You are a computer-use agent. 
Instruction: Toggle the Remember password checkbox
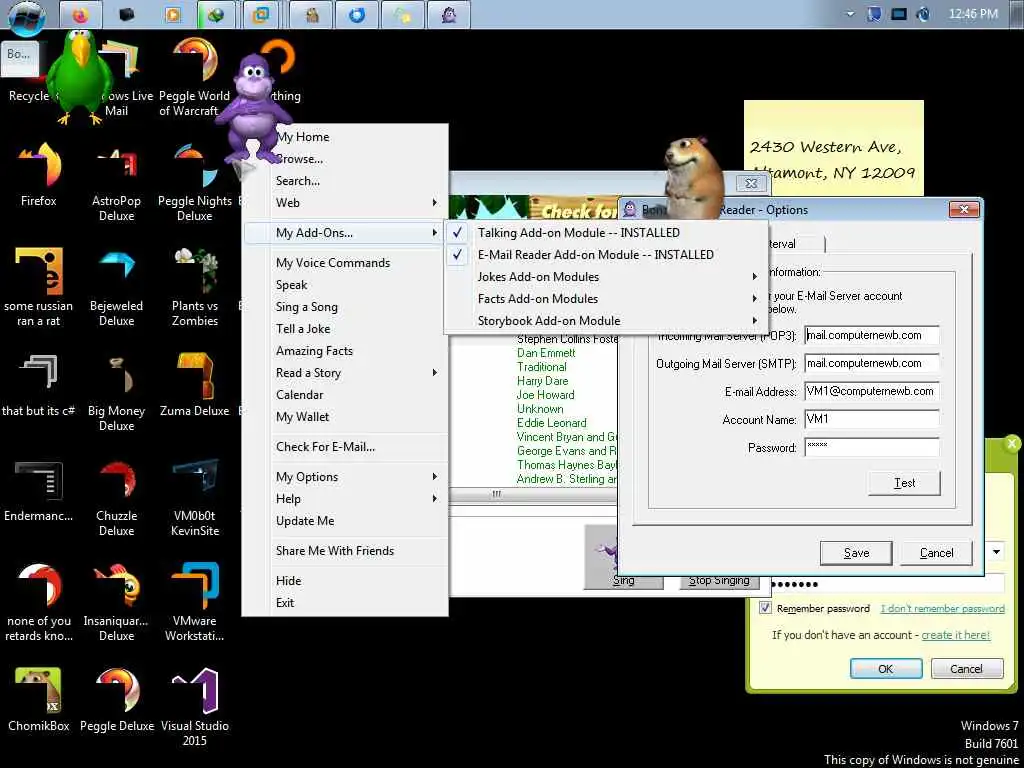(765, 608)
